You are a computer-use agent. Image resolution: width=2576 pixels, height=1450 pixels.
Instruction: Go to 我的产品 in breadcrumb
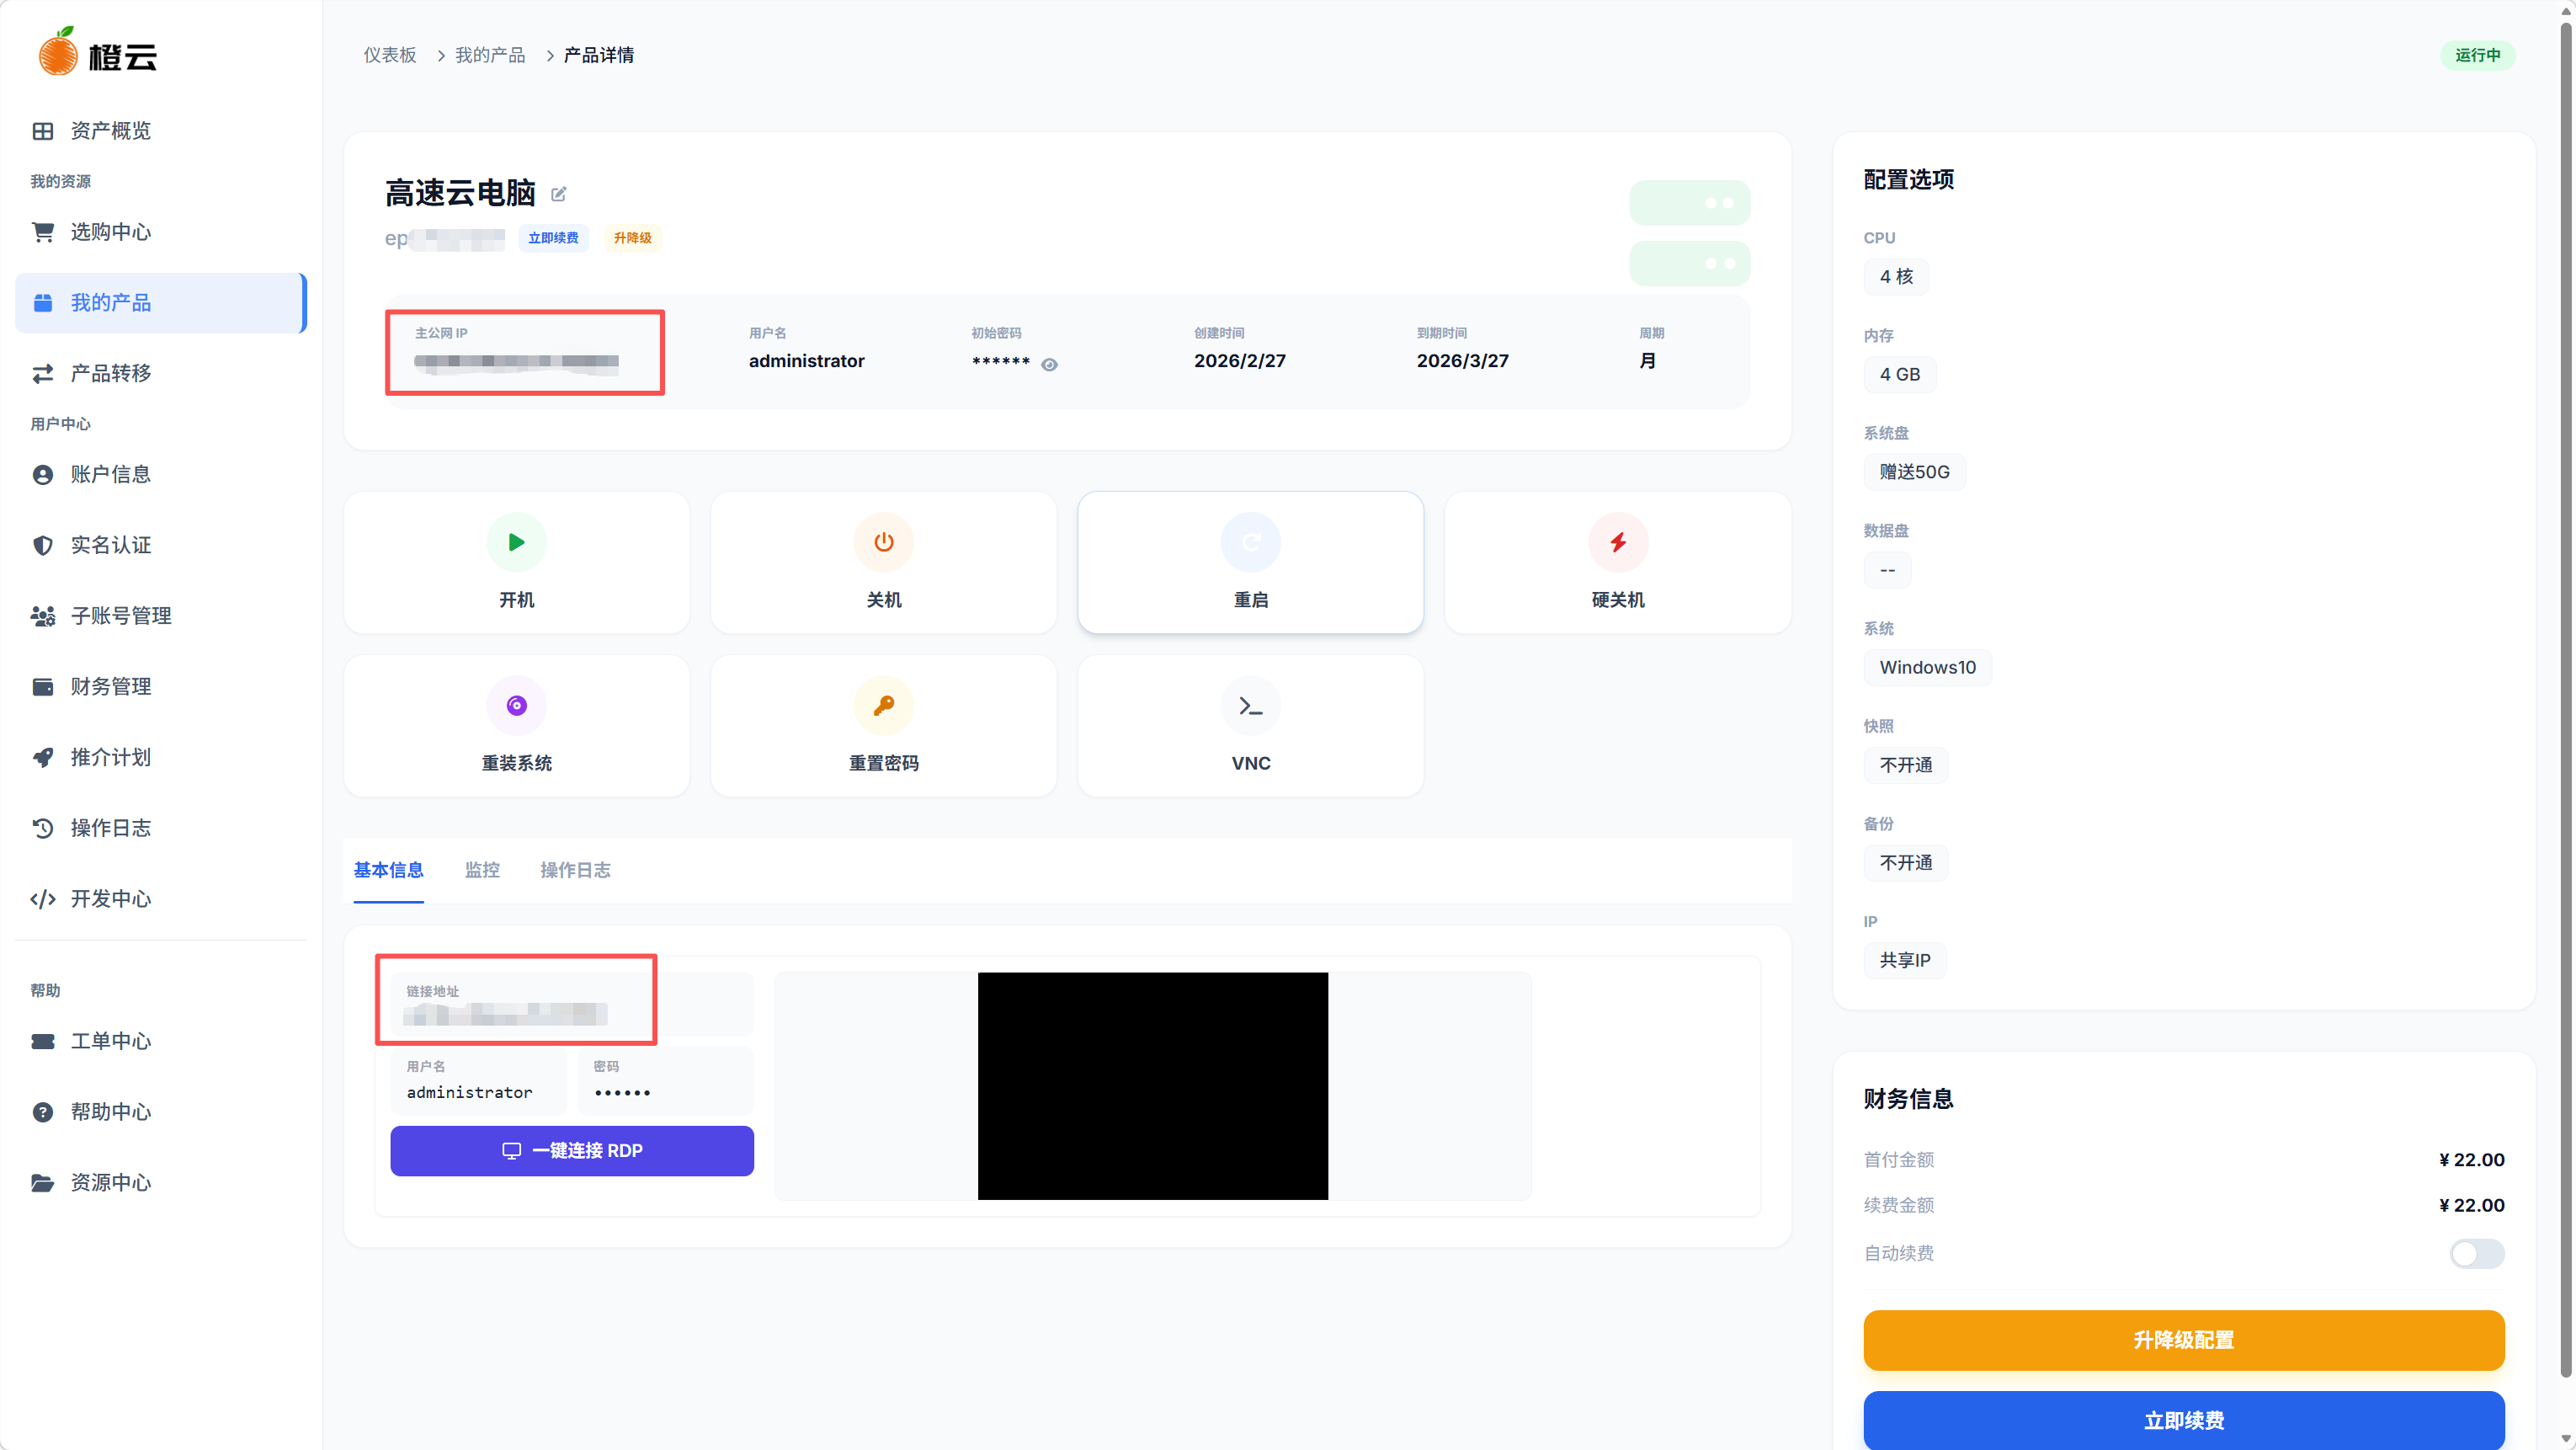490,55
